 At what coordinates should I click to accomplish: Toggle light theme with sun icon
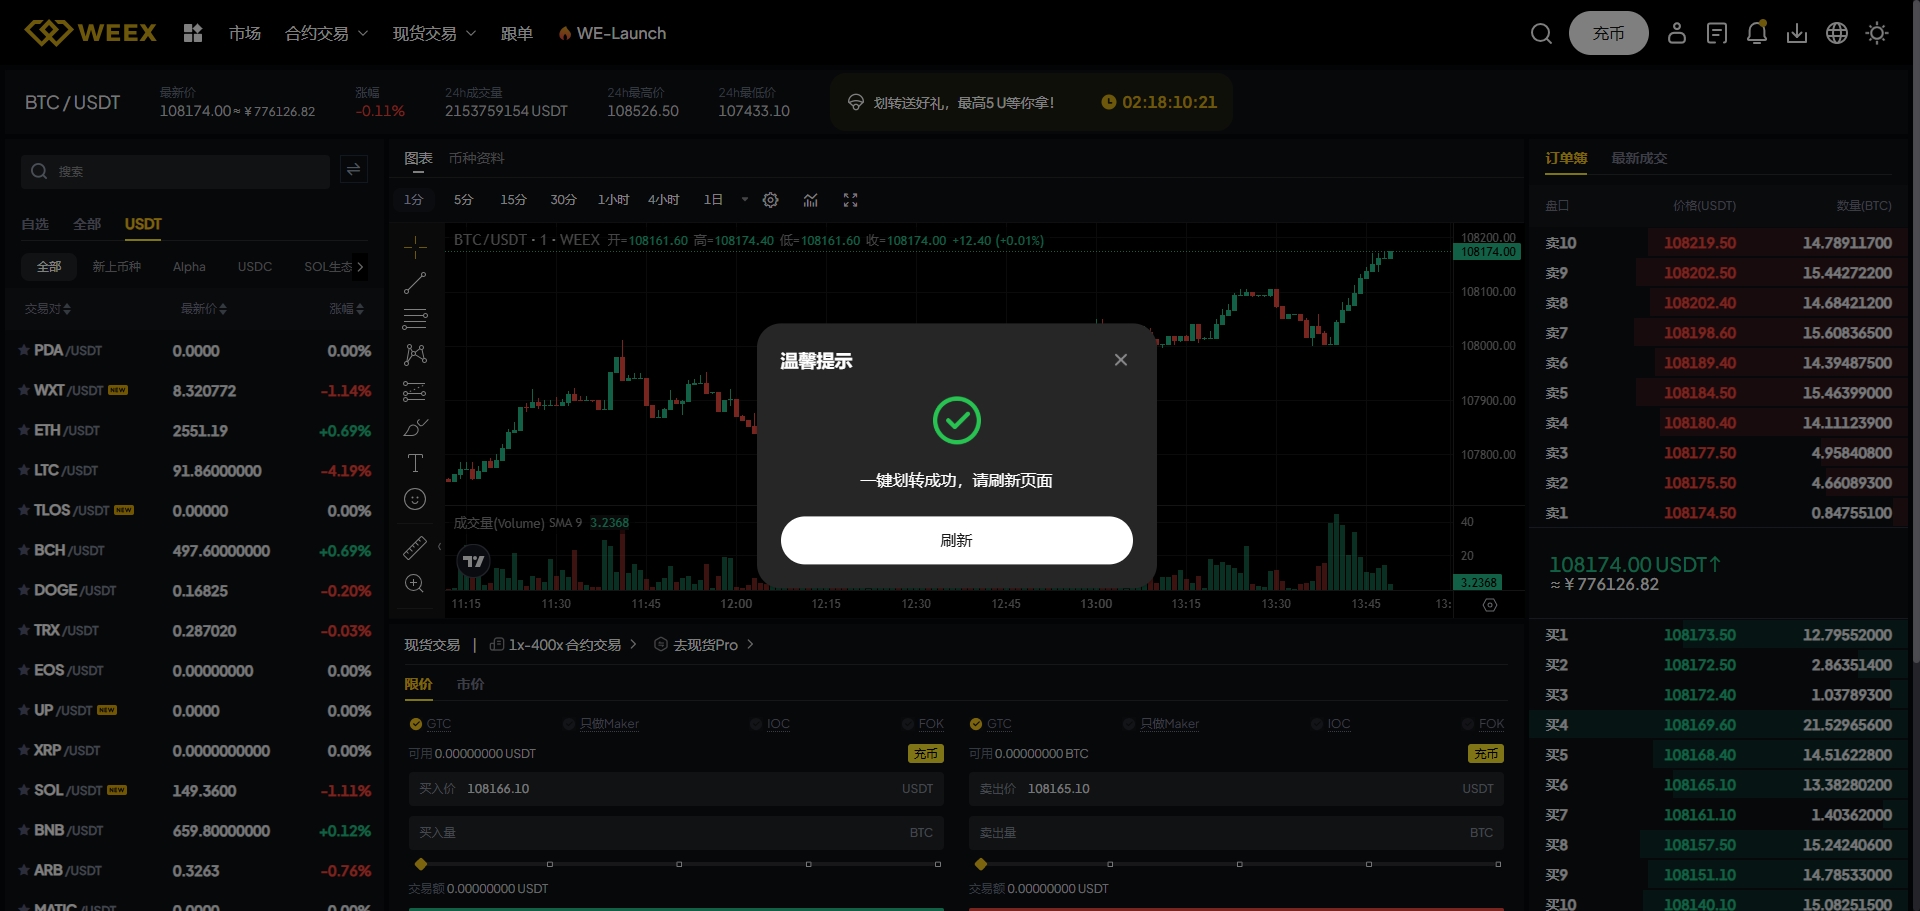point(1876,34)
